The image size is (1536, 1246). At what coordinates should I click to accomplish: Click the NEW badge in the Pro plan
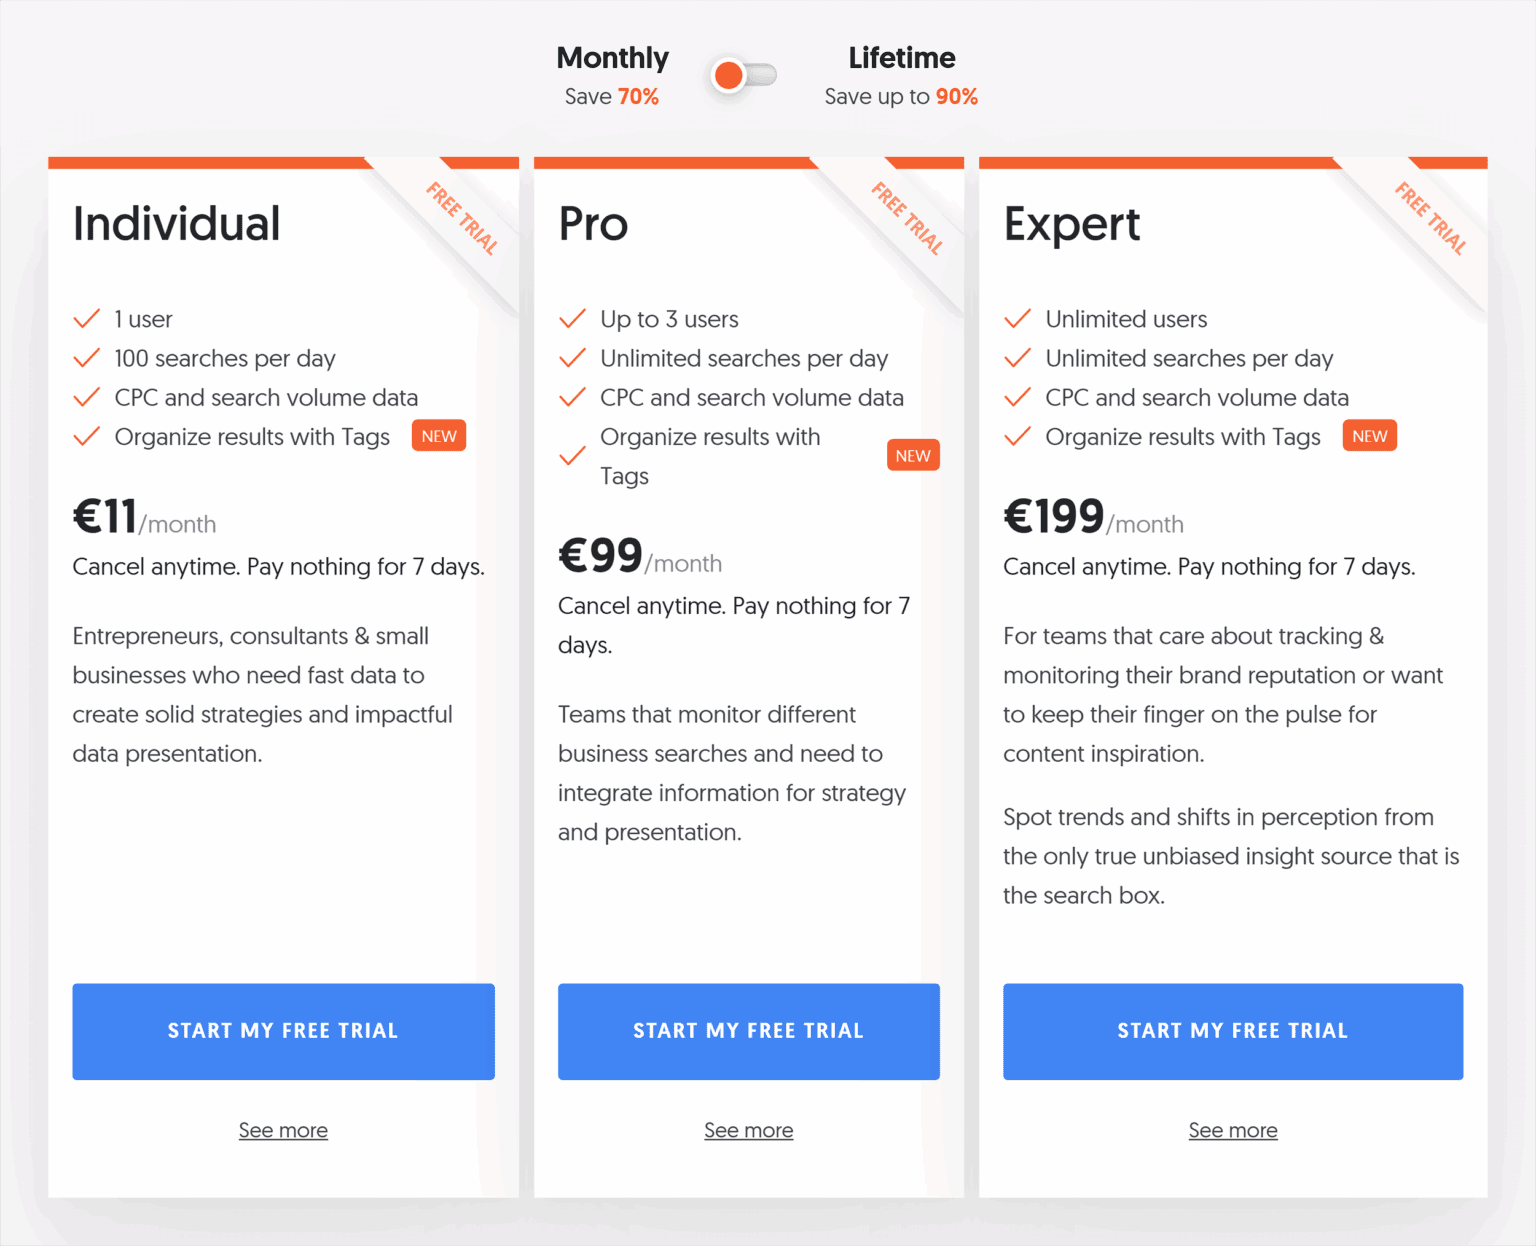912,455
